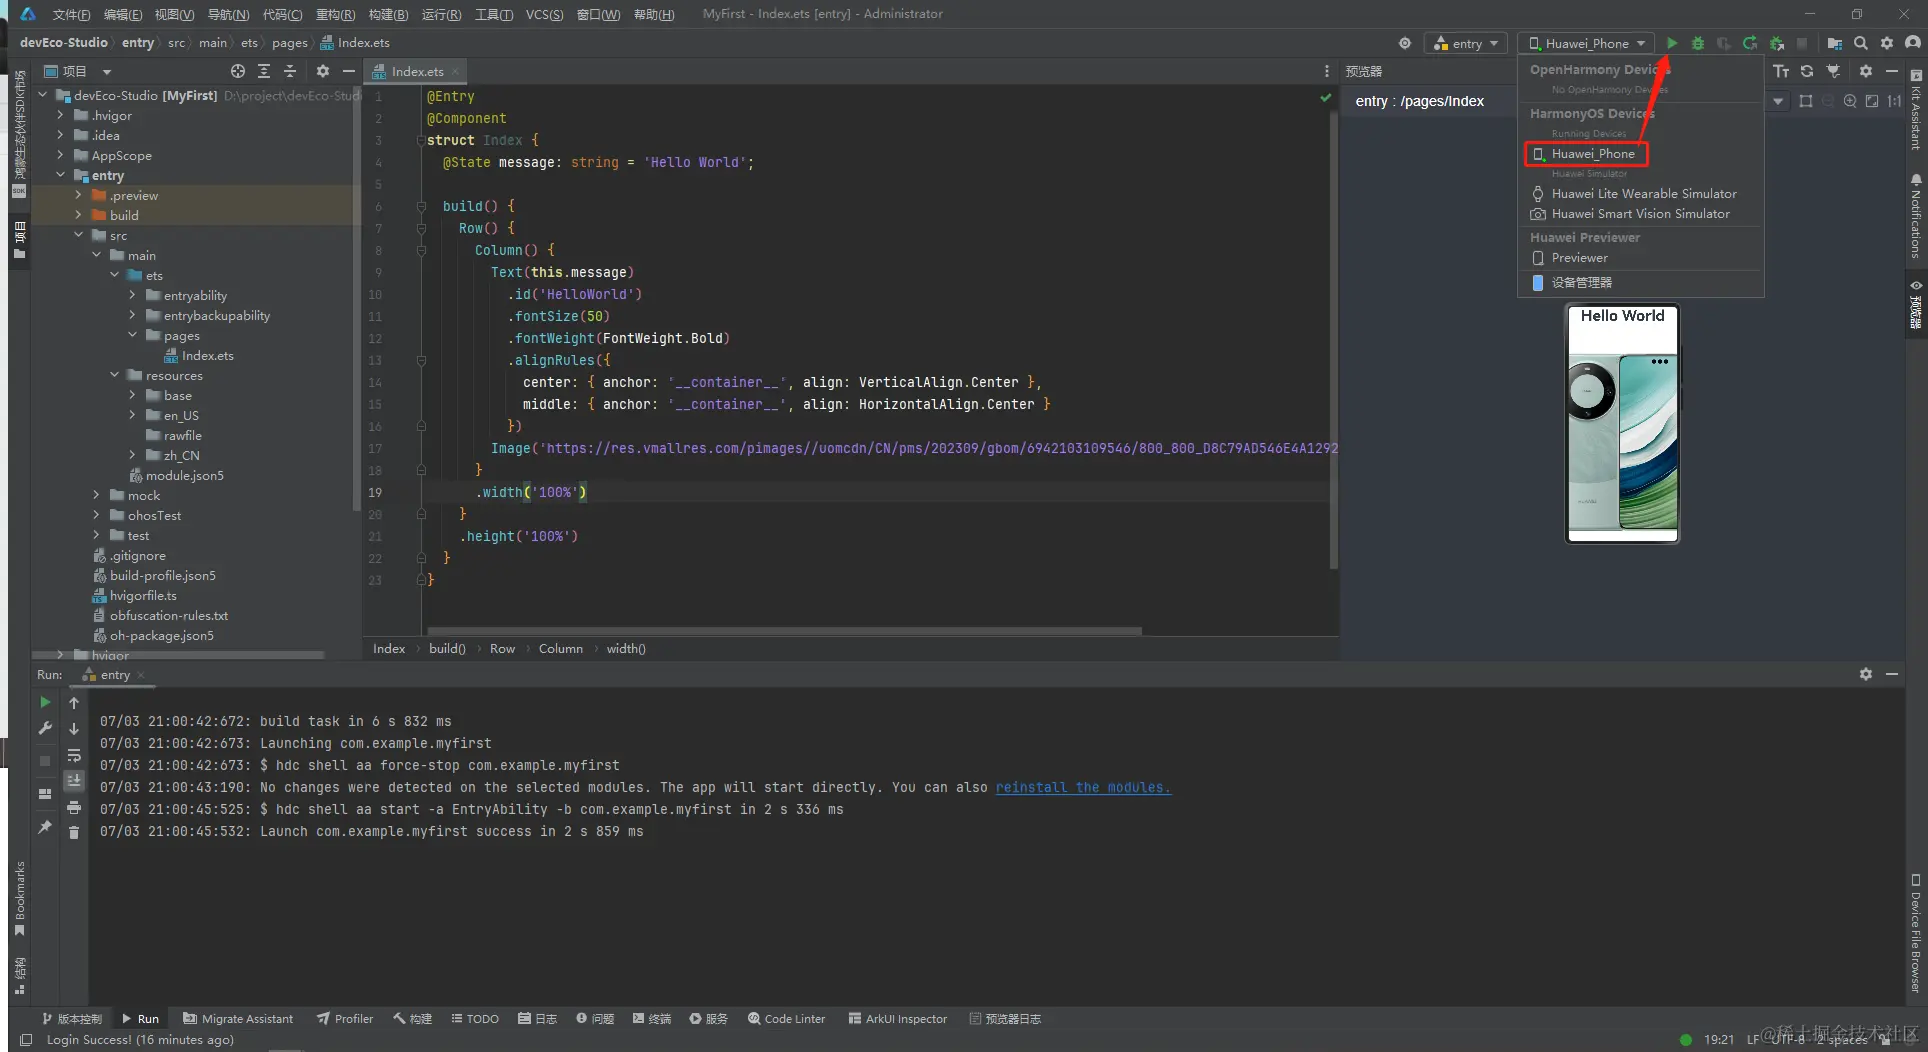The width and height of the screenshot is (1928, 1052).
Task: Click the green reload/apply changes icon
Action: (1749, 43)
